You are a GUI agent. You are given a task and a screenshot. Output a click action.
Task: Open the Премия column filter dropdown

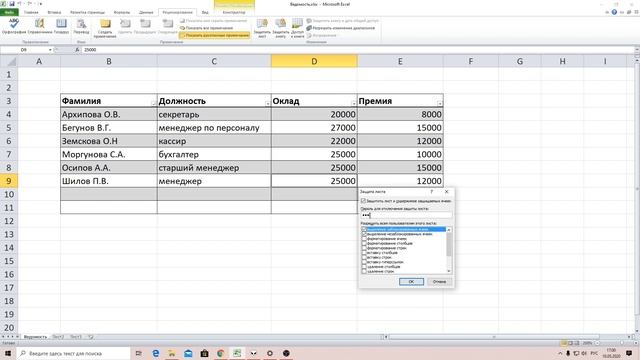click(x=440, y=104)
